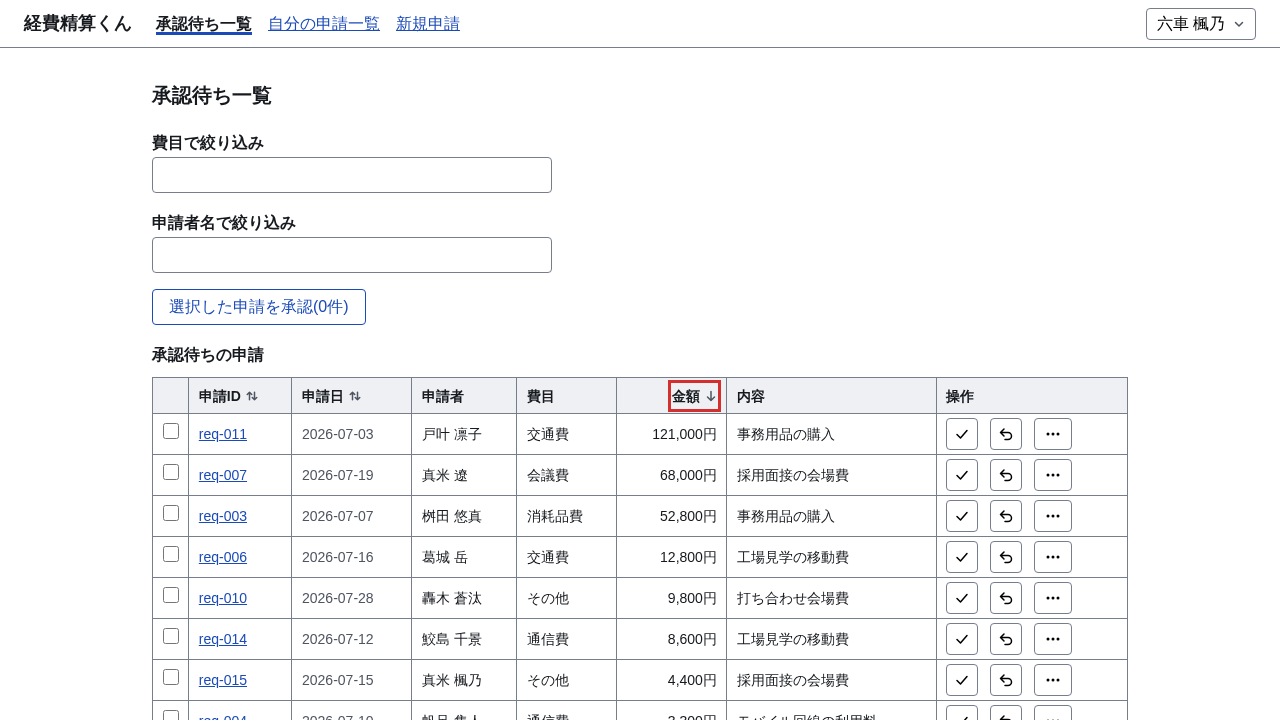
Task: Switch to the 承認待ち一覧 tab
Action: [204, 24]
